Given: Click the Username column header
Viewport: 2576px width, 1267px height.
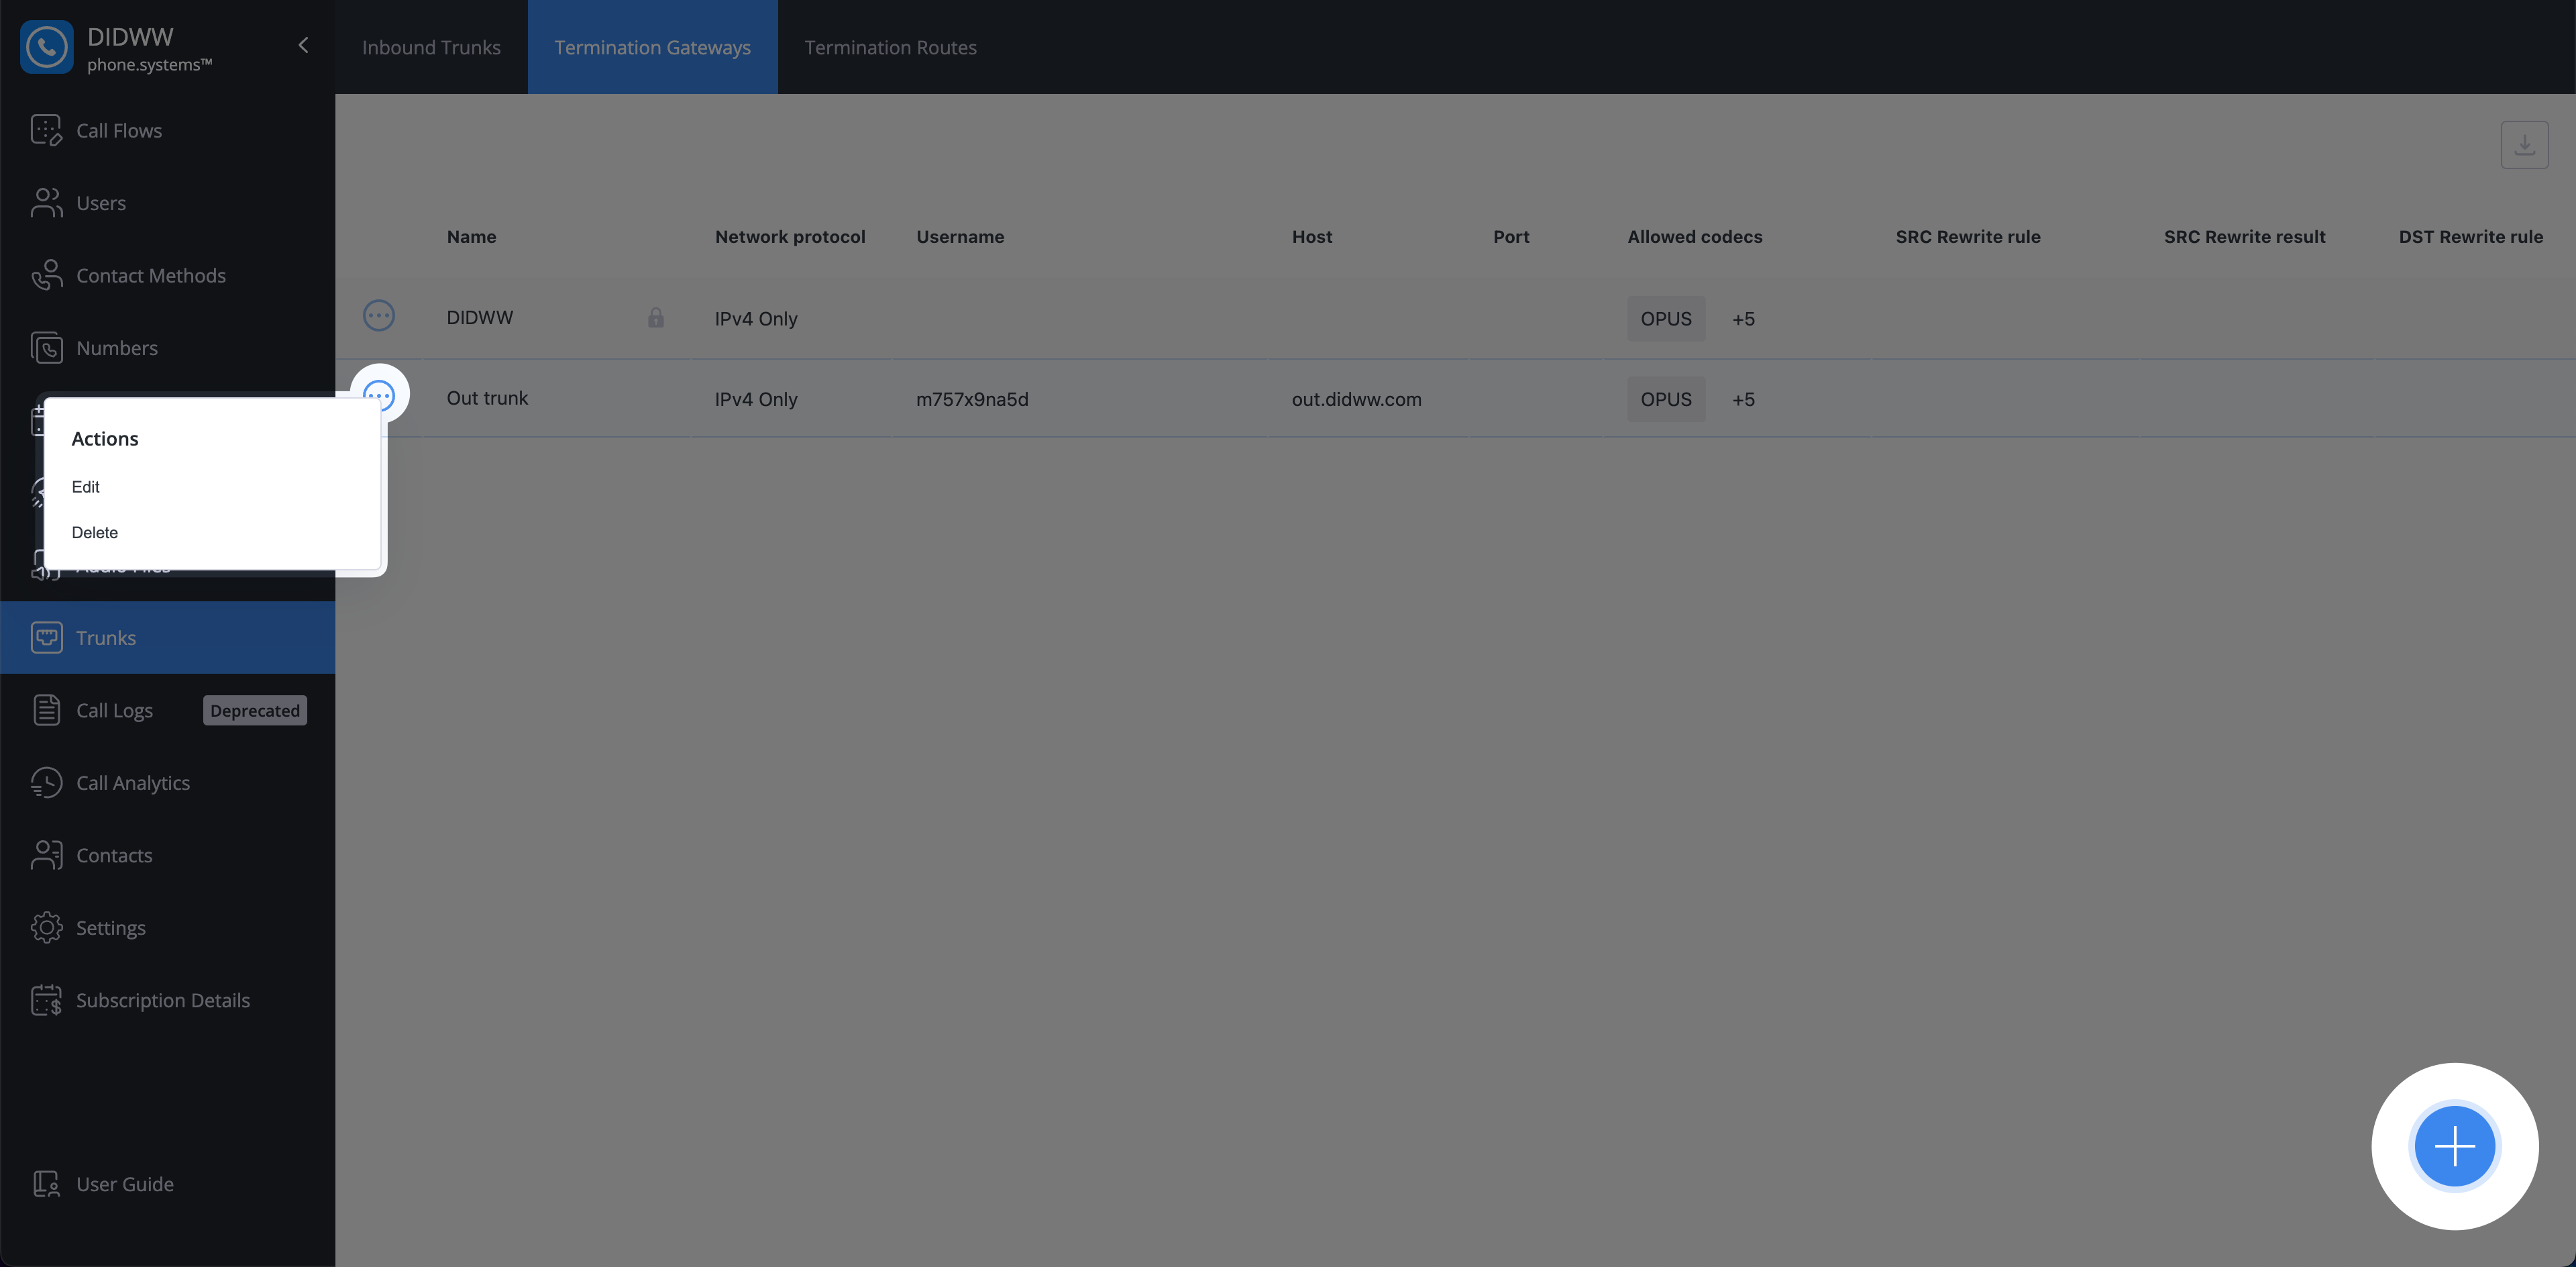Looking at the screenshot, I should [960, 237].
